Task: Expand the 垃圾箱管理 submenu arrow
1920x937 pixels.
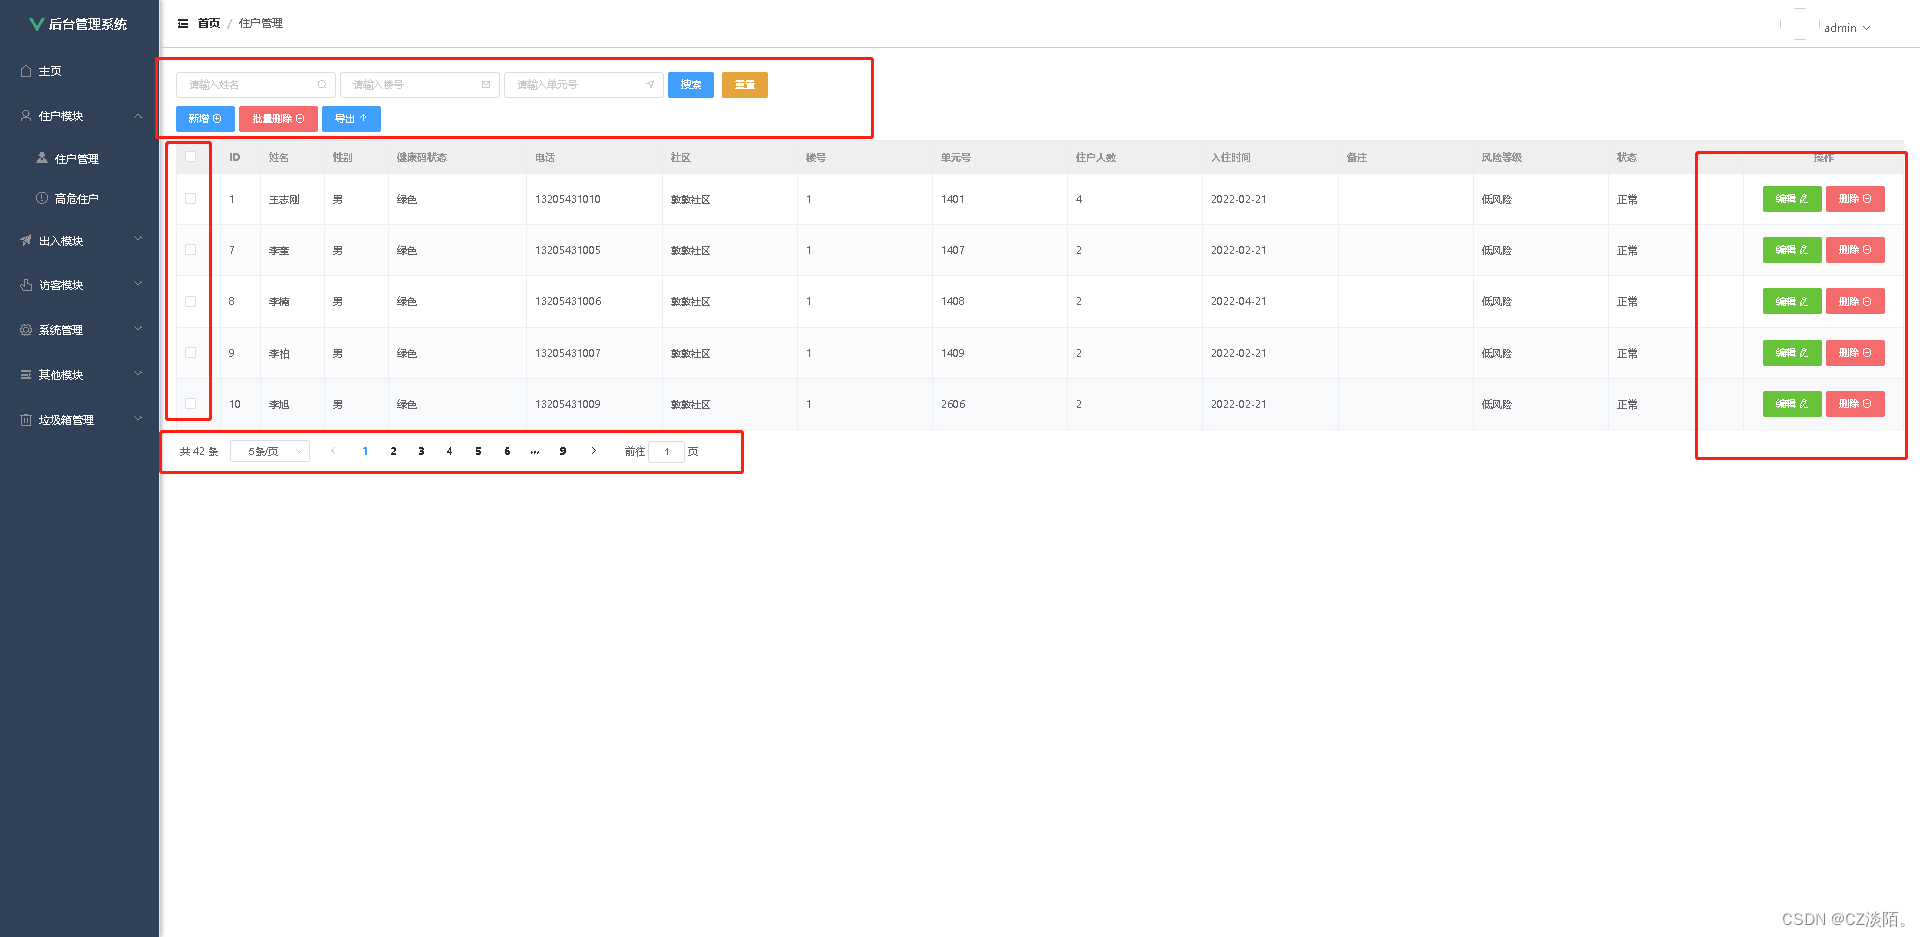Action: coord(138,419)
